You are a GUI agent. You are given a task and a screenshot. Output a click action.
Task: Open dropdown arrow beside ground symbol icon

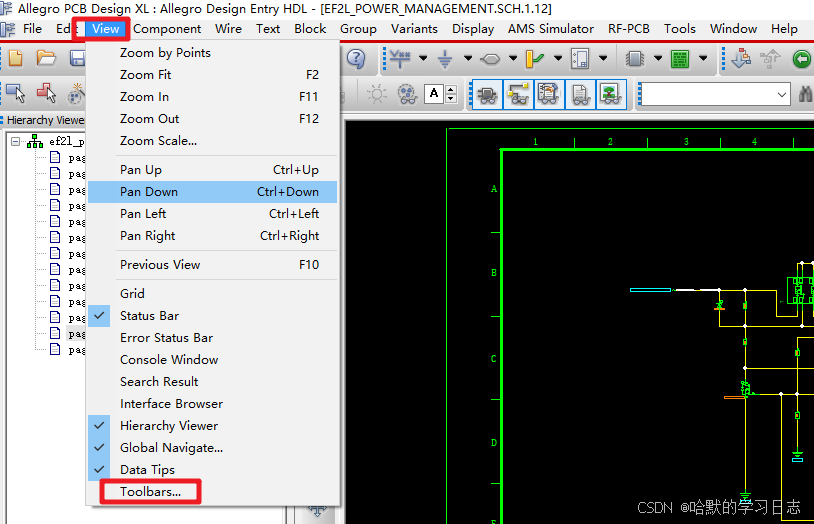[x=468, y=59]
